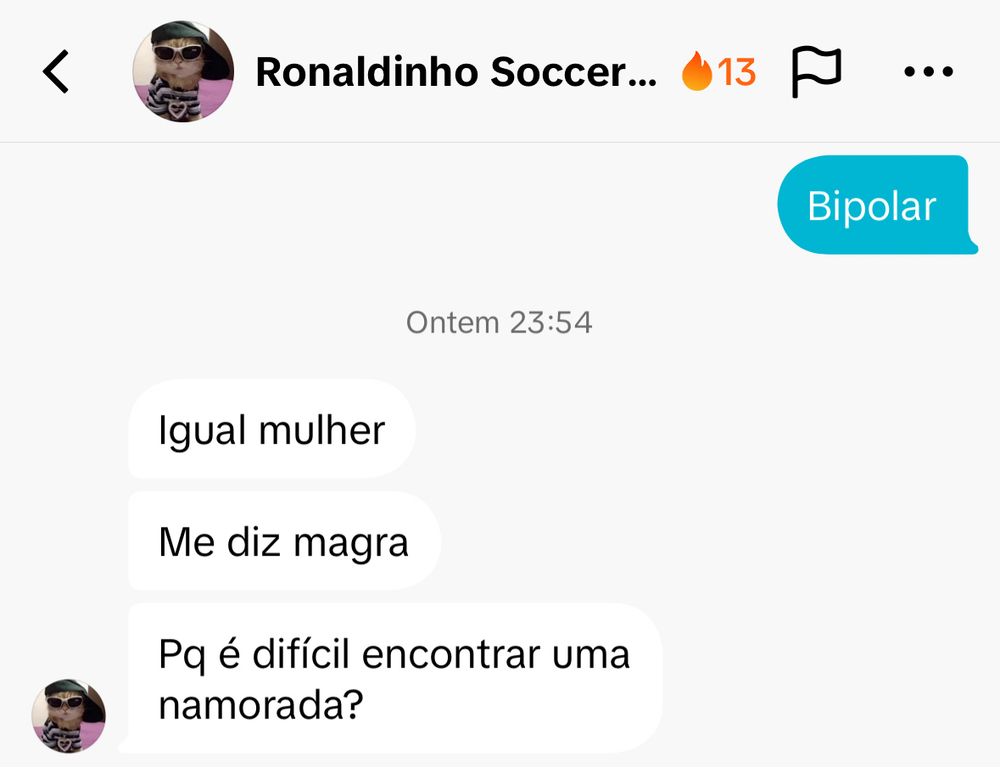The image size is (1000, 768).
Task: Tap the streak count number 13
Action: click(x=737, y=72)
